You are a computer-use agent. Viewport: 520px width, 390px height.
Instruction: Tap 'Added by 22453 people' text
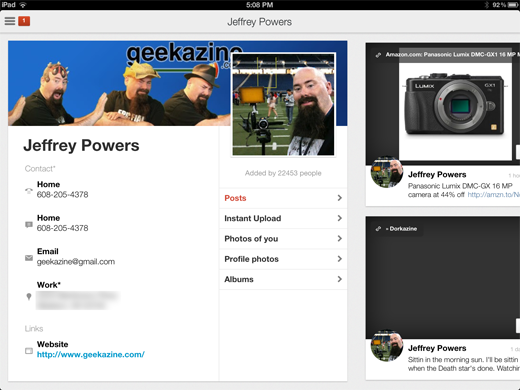[283, 173]
